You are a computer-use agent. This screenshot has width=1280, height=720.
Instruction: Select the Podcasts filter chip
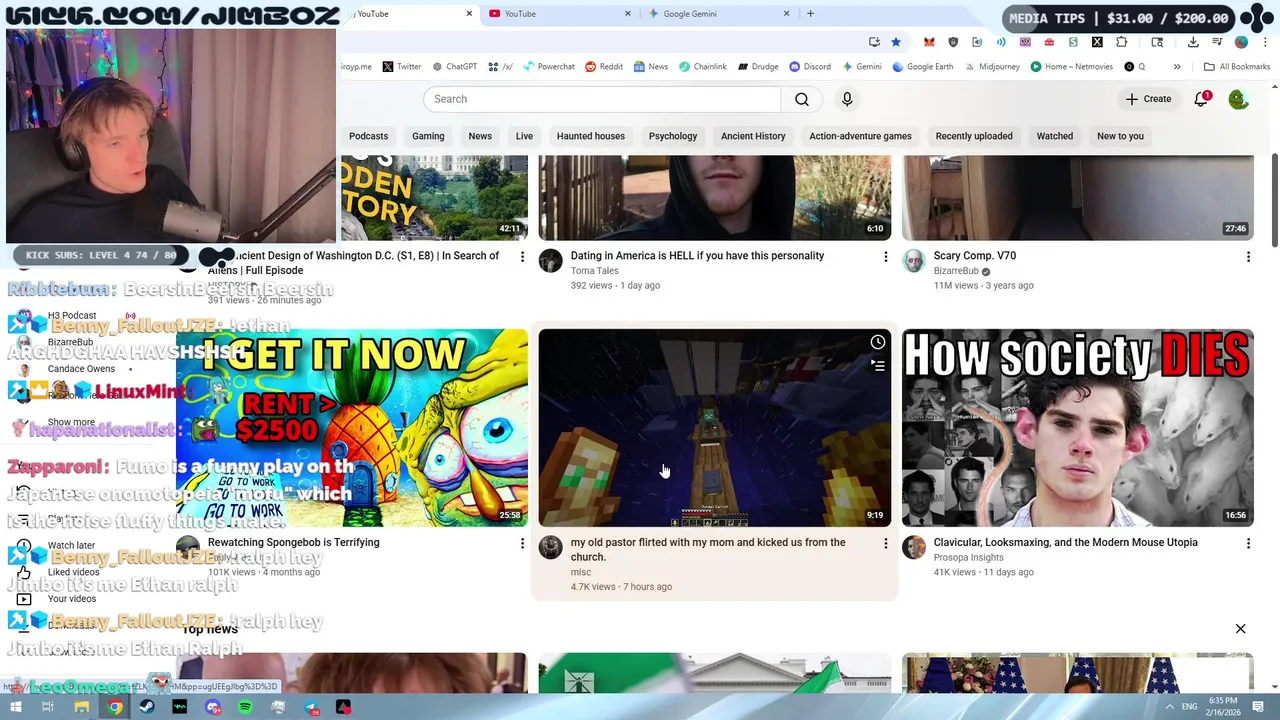368,136
